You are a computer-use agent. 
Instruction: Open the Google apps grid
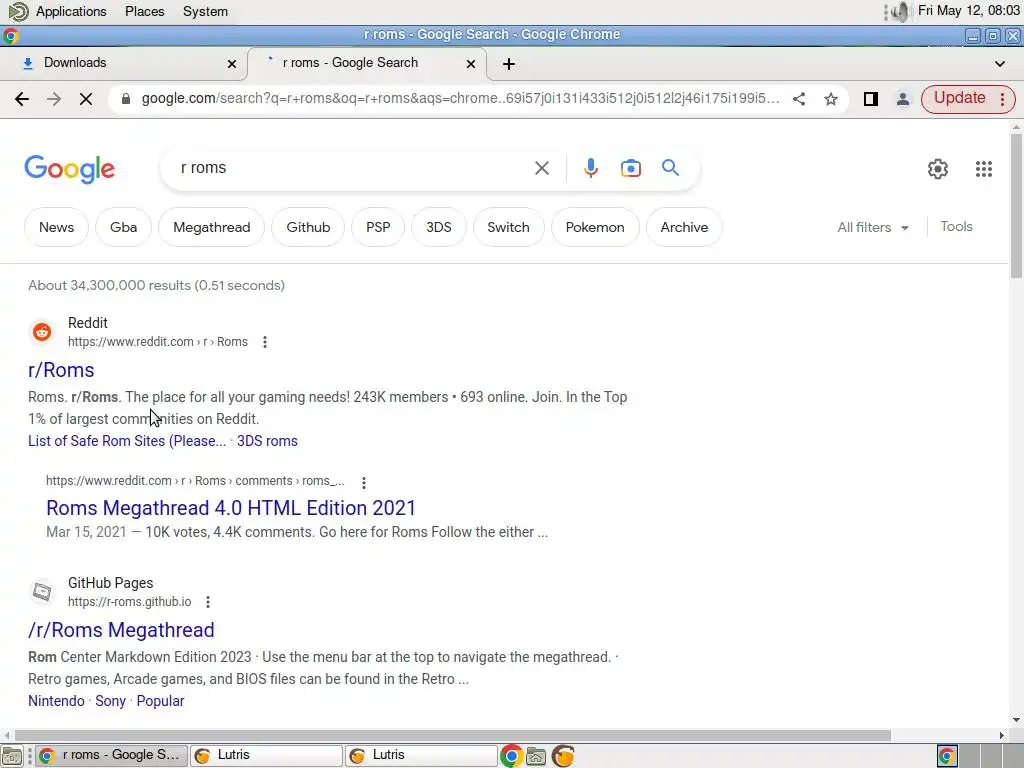click(x=984, y=168)
